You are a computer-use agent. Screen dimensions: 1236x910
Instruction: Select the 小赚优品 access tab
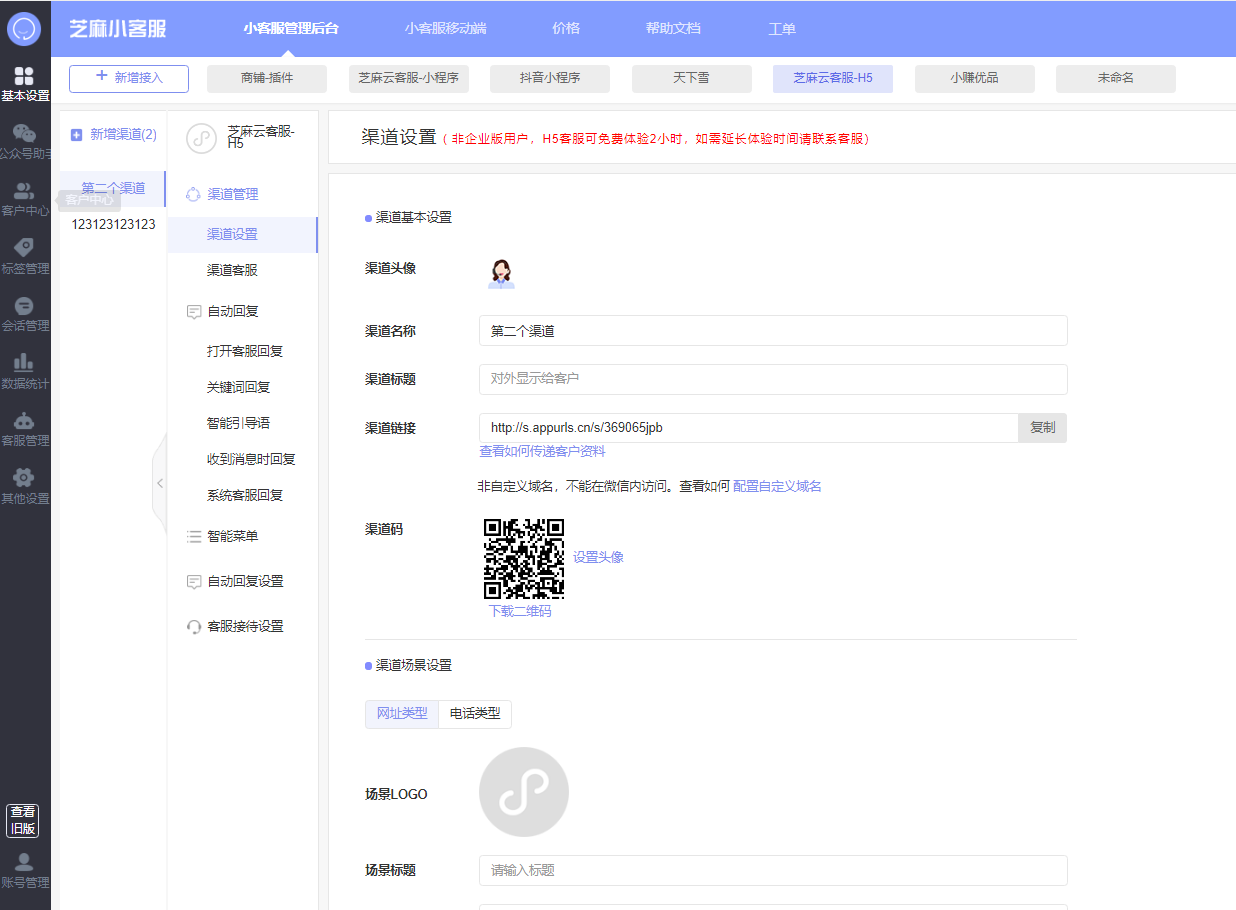coord(975,78)
